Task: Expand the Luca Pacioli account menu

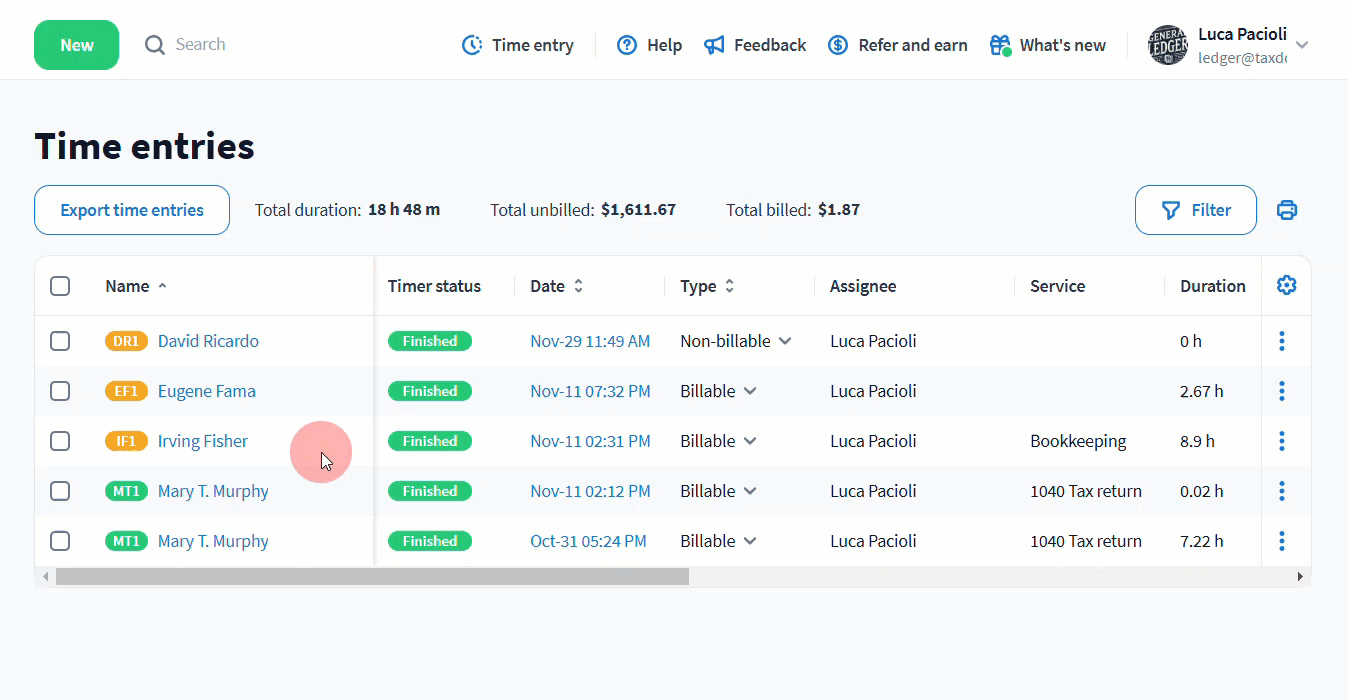Action: (1301, 45)
